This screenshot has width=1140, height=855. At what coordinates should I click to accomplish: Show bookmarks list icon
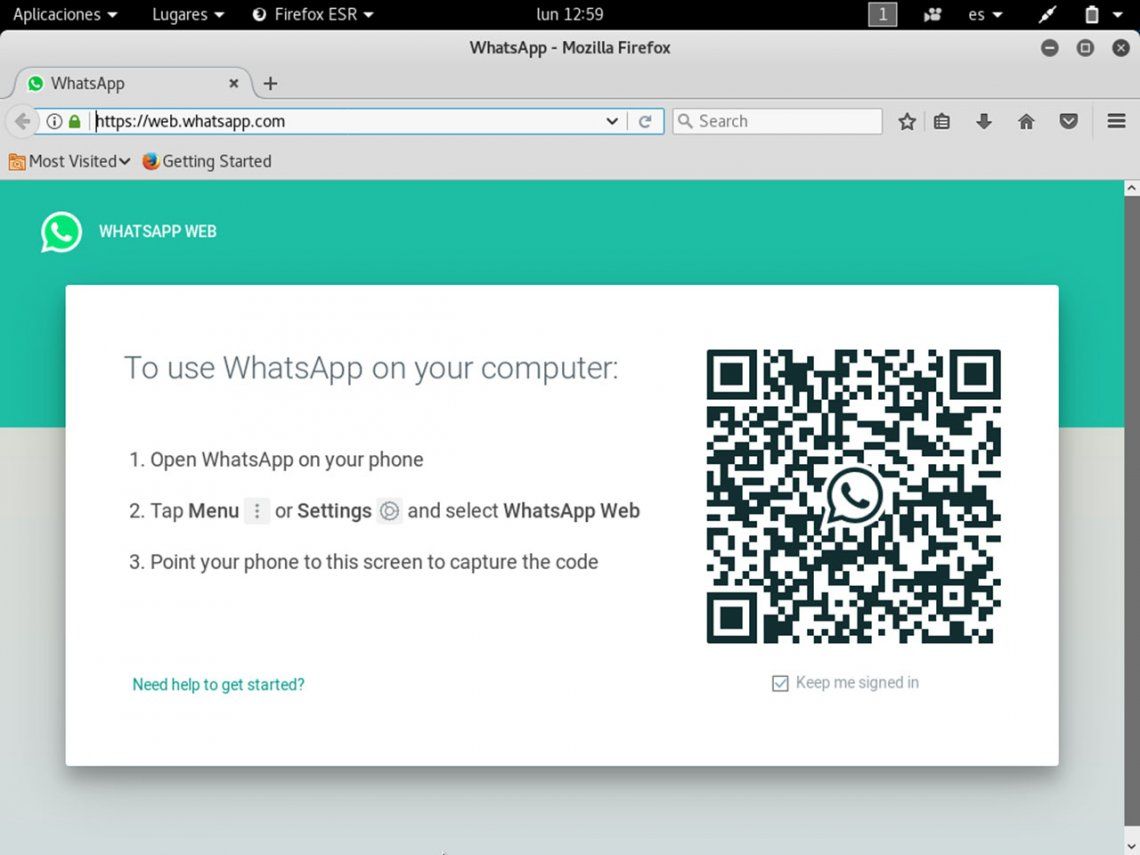point(942,121)
